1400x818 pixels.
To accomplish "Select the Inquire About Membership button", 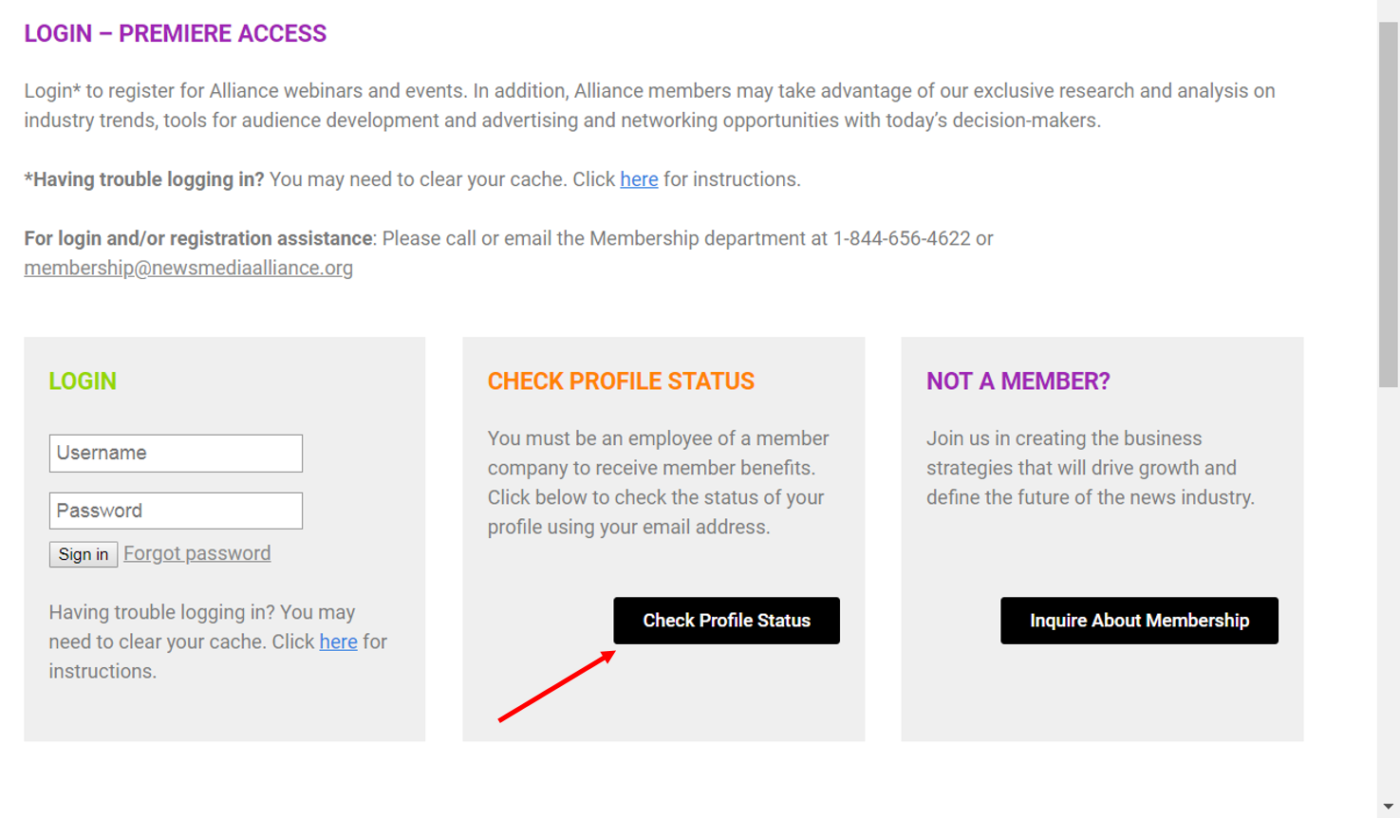I will coord(1139,620).
